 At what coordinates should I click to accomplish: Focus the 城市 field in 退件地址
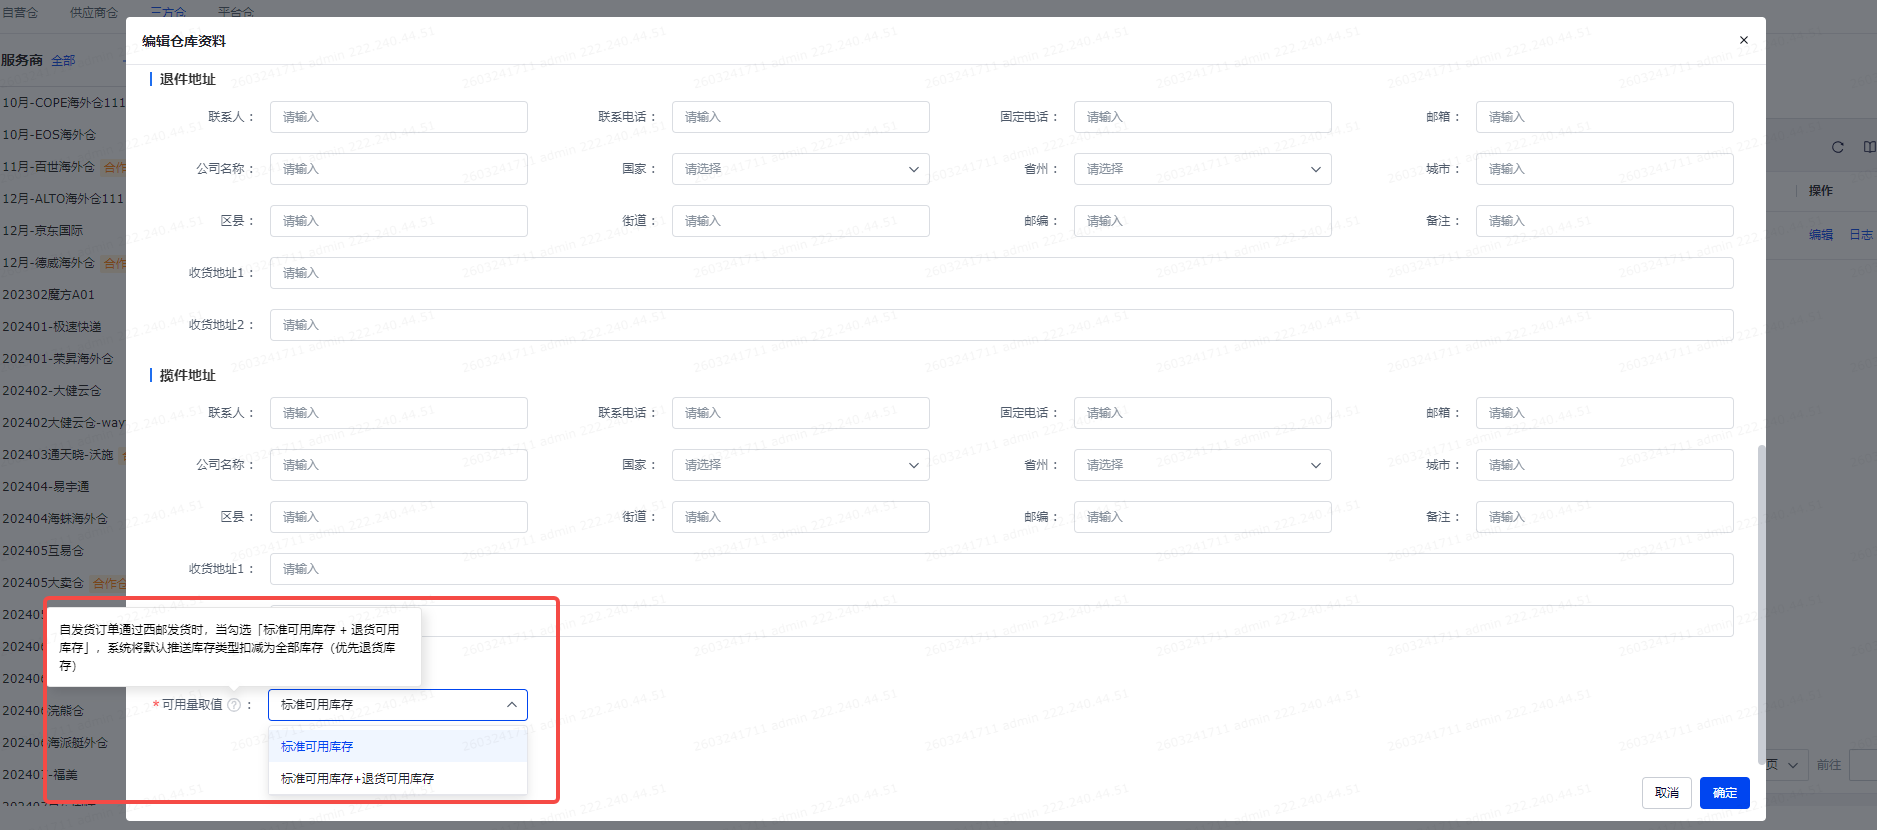pos(1604,169)
